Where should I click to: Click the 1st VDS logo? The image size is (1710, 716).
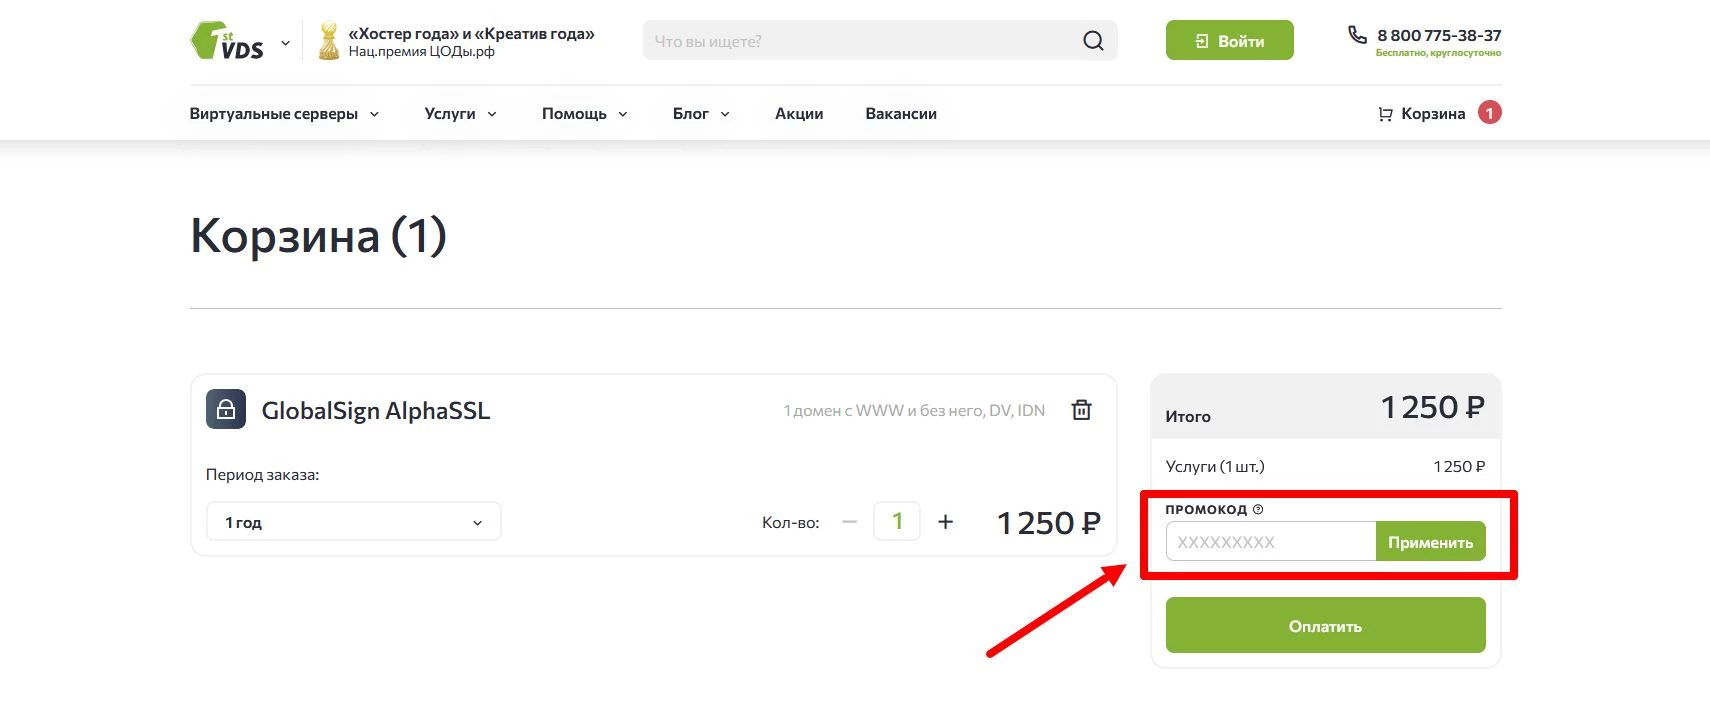tap(227, 41)
